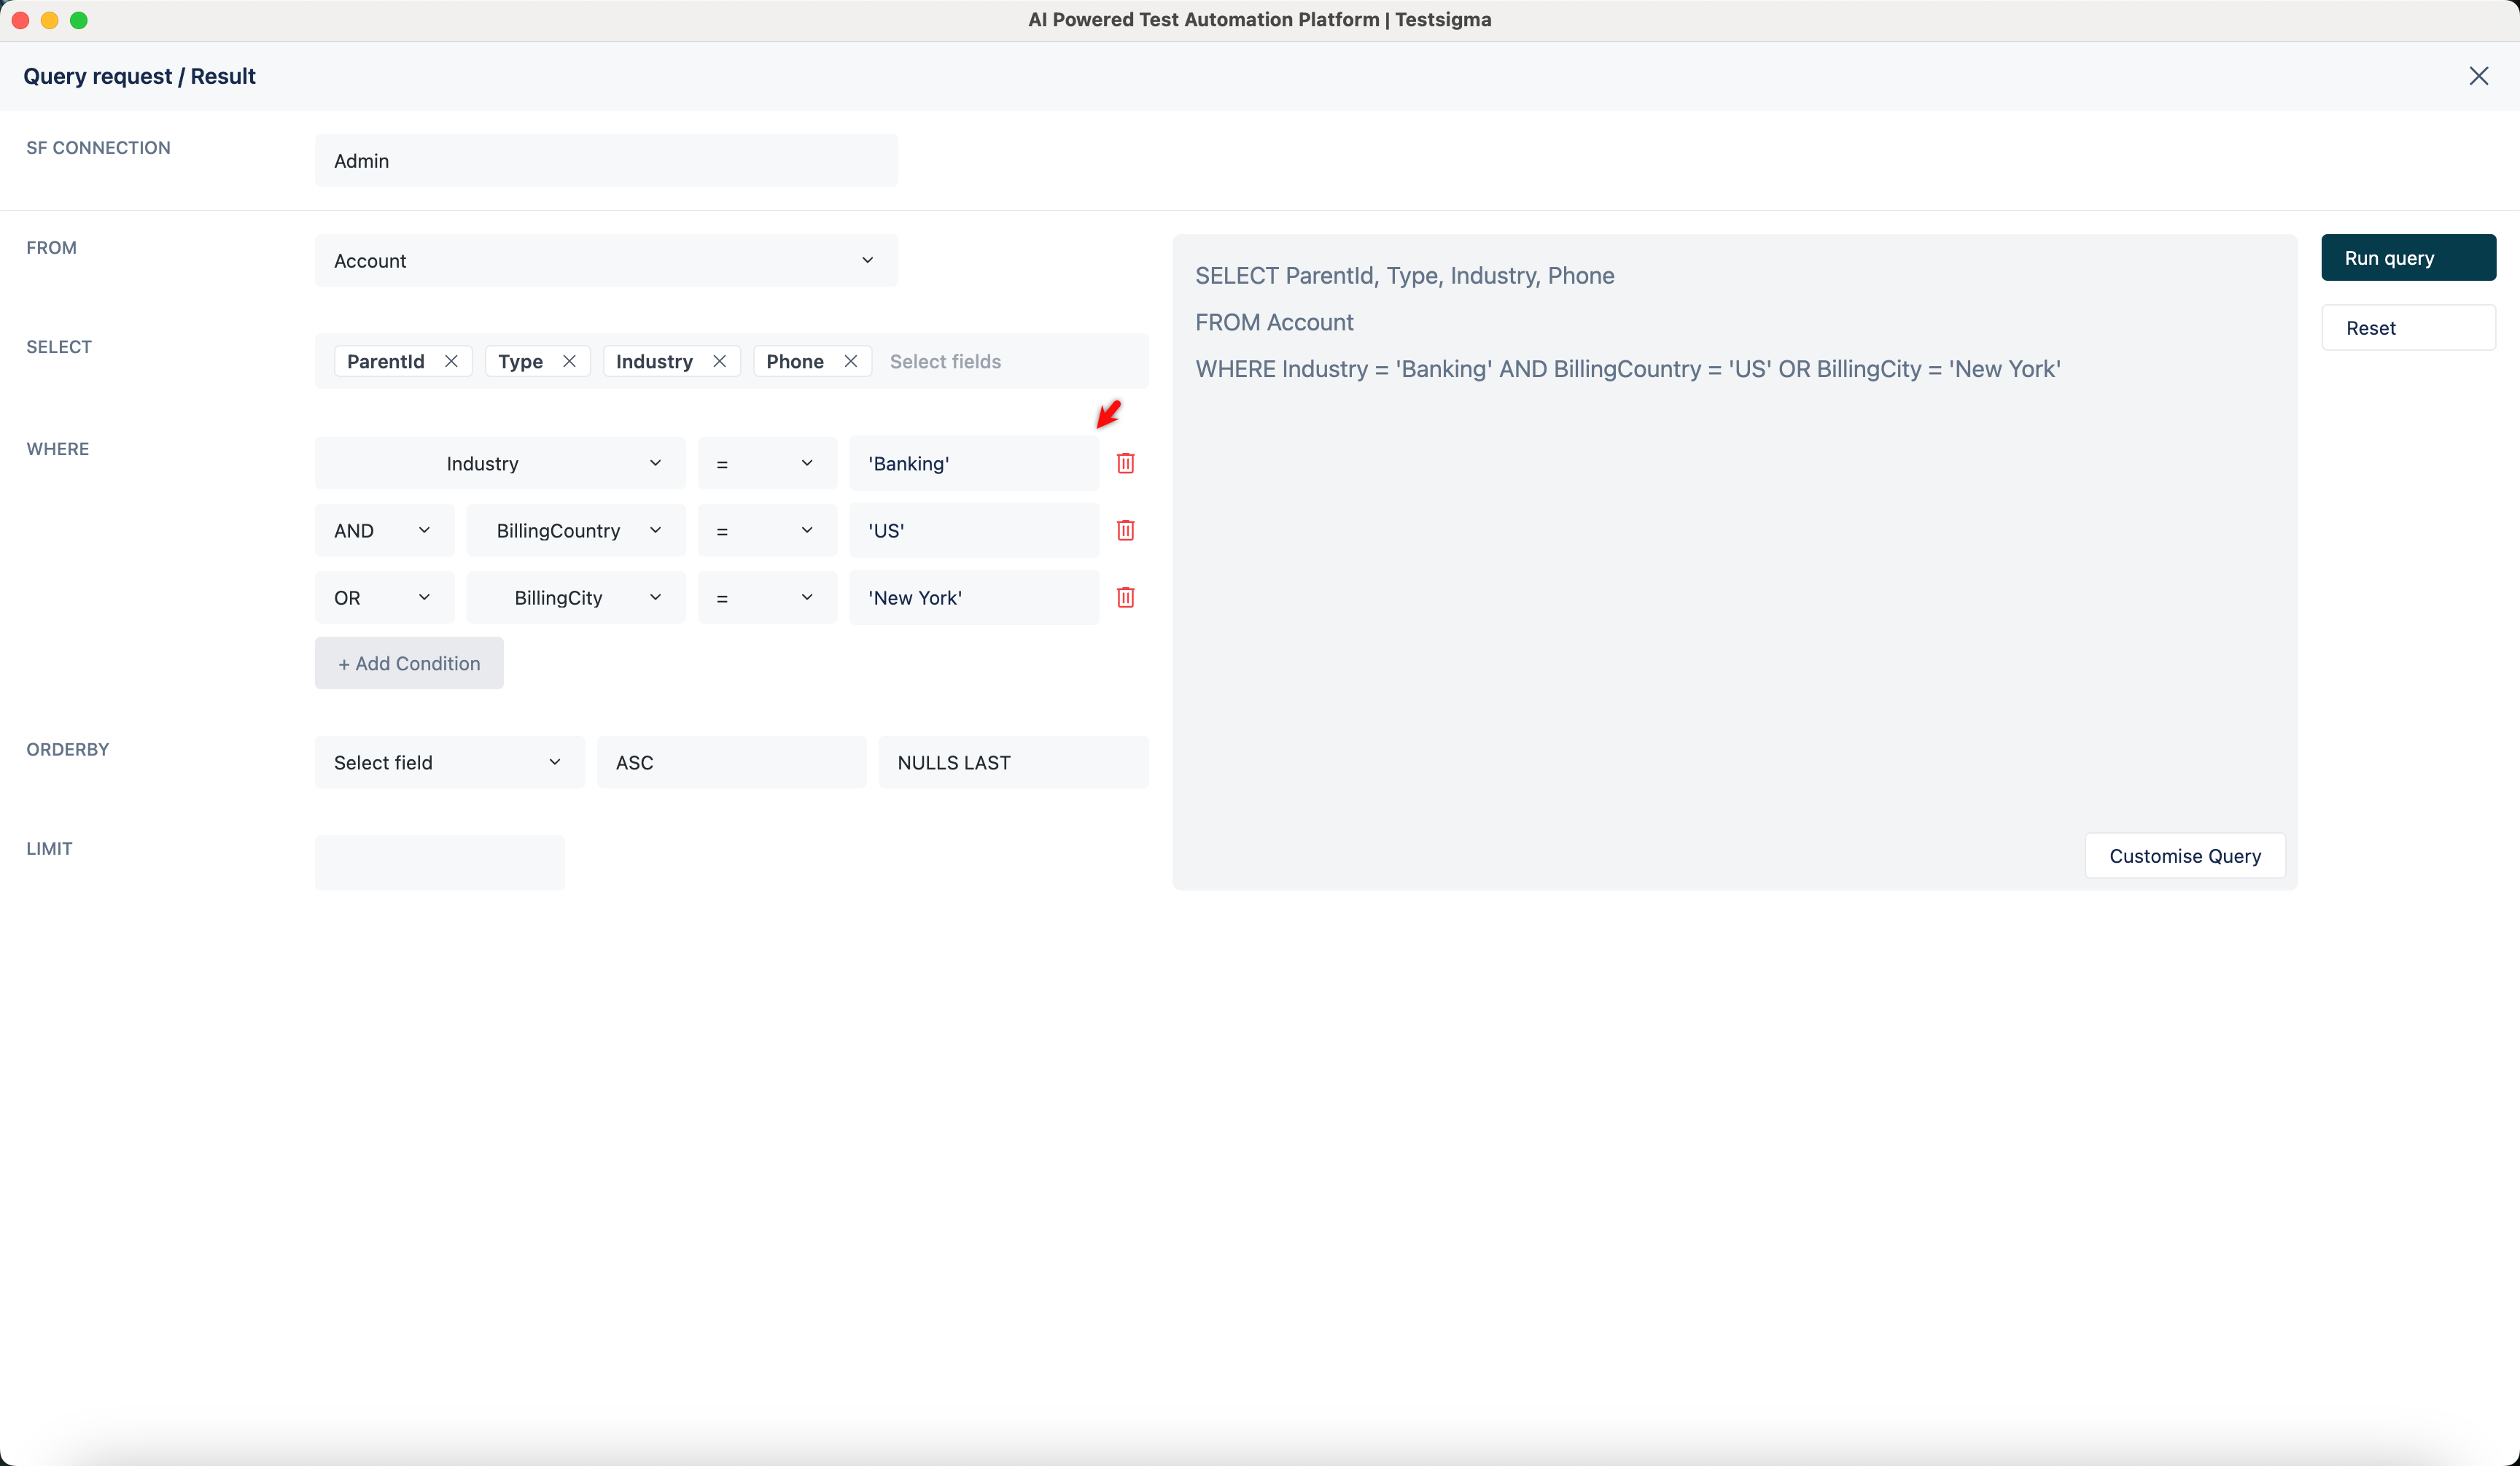Remove the Type field chip

coord(569,361)
